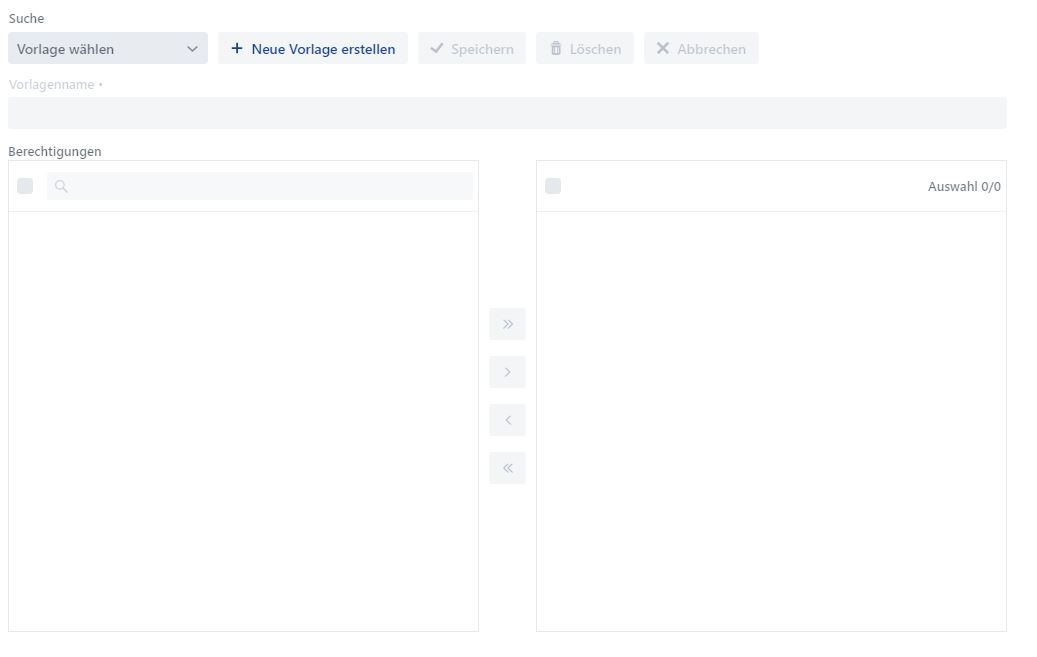Viewport: 1037px width, 657px height.
Task: Move selected permission right with single arrow
Action: coord(507,372)
